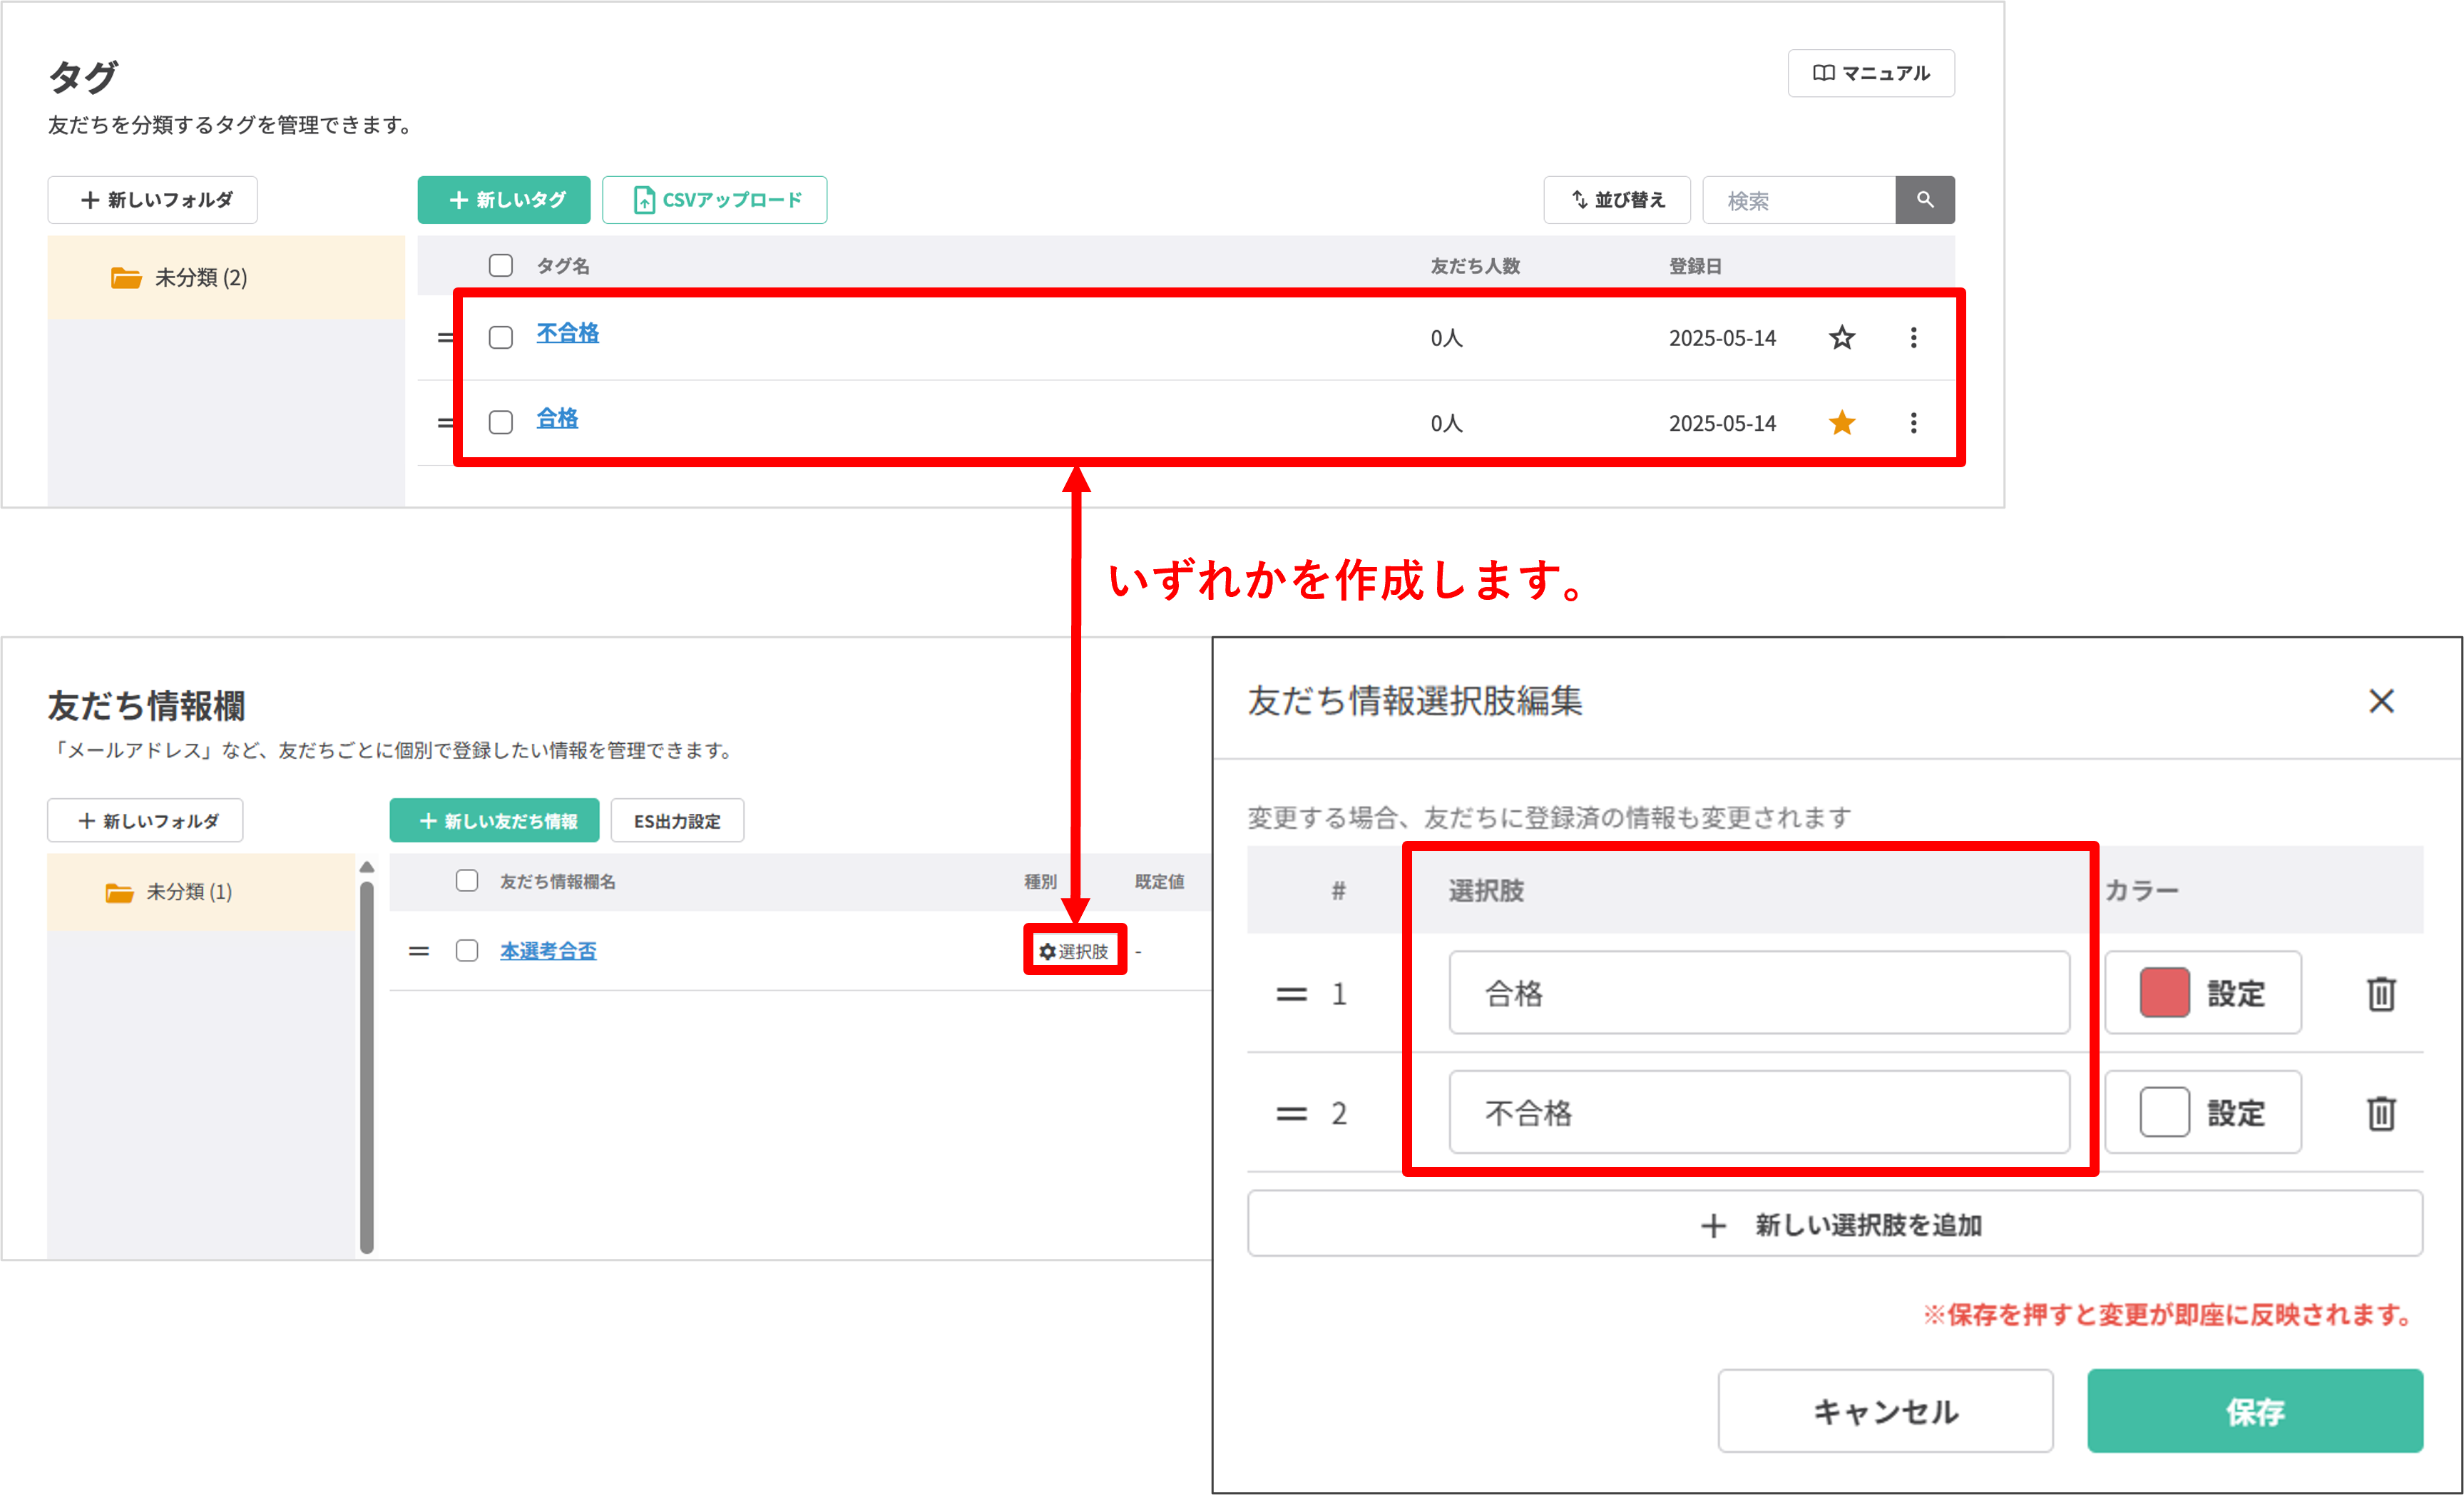
Task: Open the kebab menu for the 合格 tag
Action: click(x=1913, y=422)
